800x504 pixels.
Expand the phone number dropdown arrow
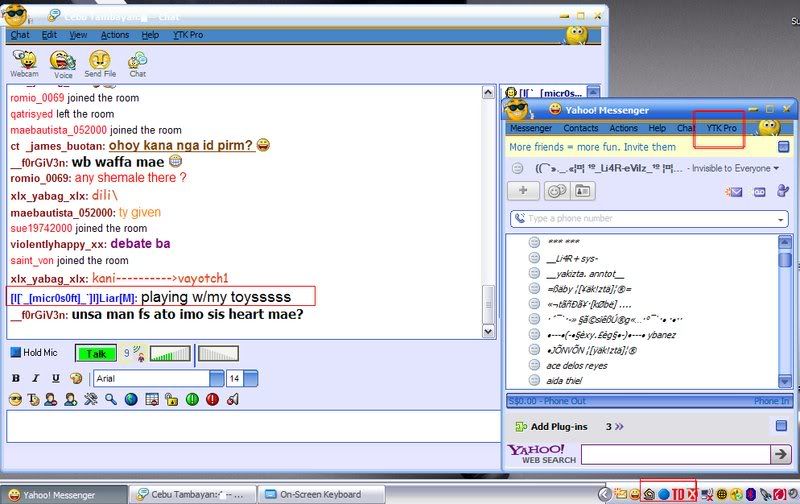point(781,219)
